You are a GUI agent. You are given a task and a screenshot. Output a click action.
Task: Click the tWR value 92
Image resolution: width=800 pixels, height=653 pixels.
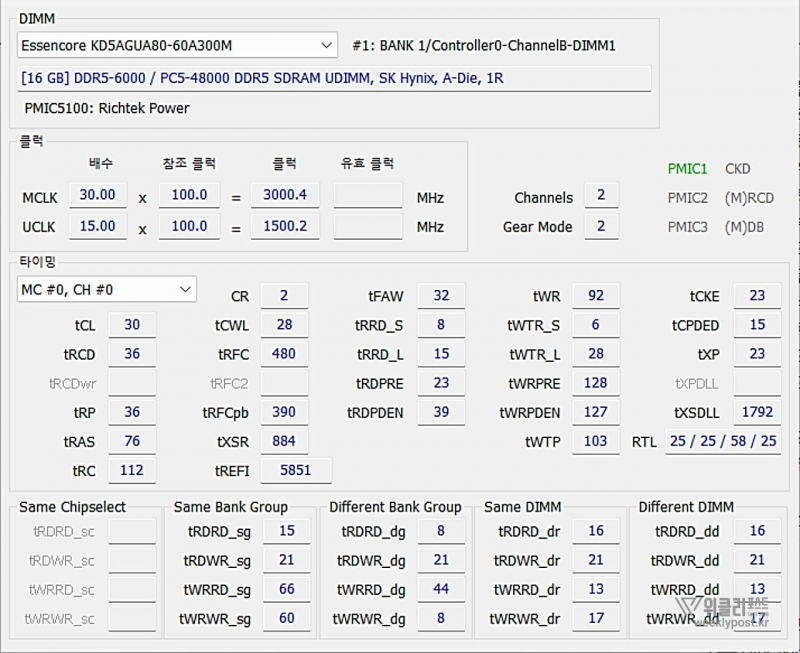(x=596, y=296)
